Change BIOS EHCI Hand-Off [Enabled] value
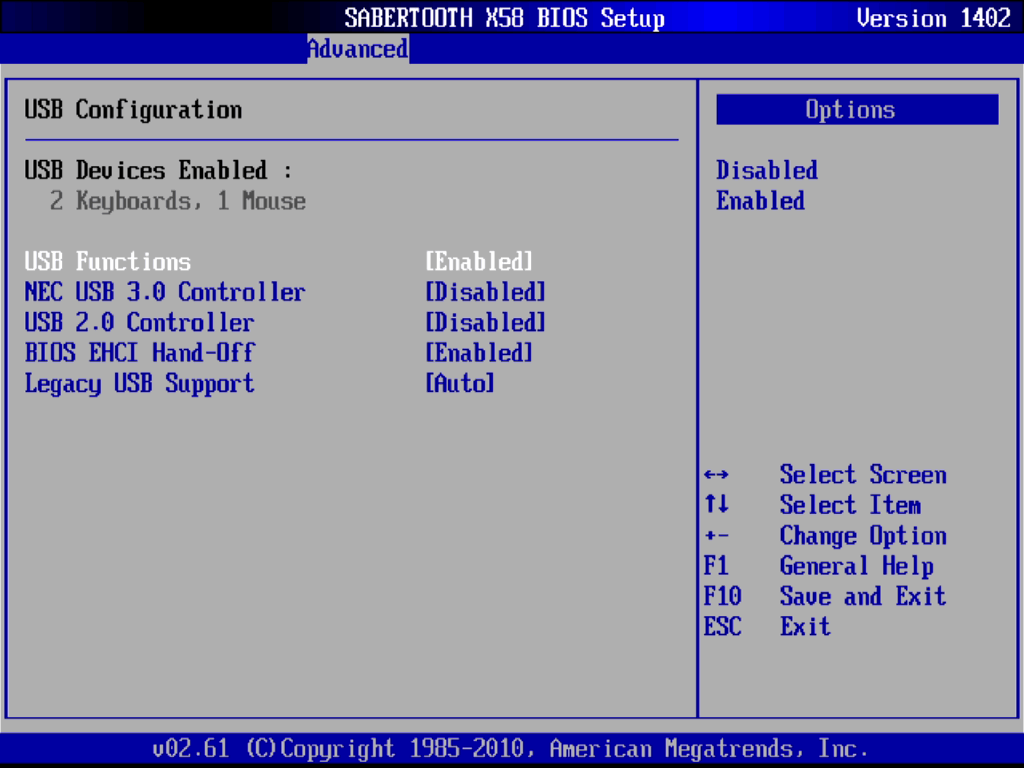 (x=479, y=353)
